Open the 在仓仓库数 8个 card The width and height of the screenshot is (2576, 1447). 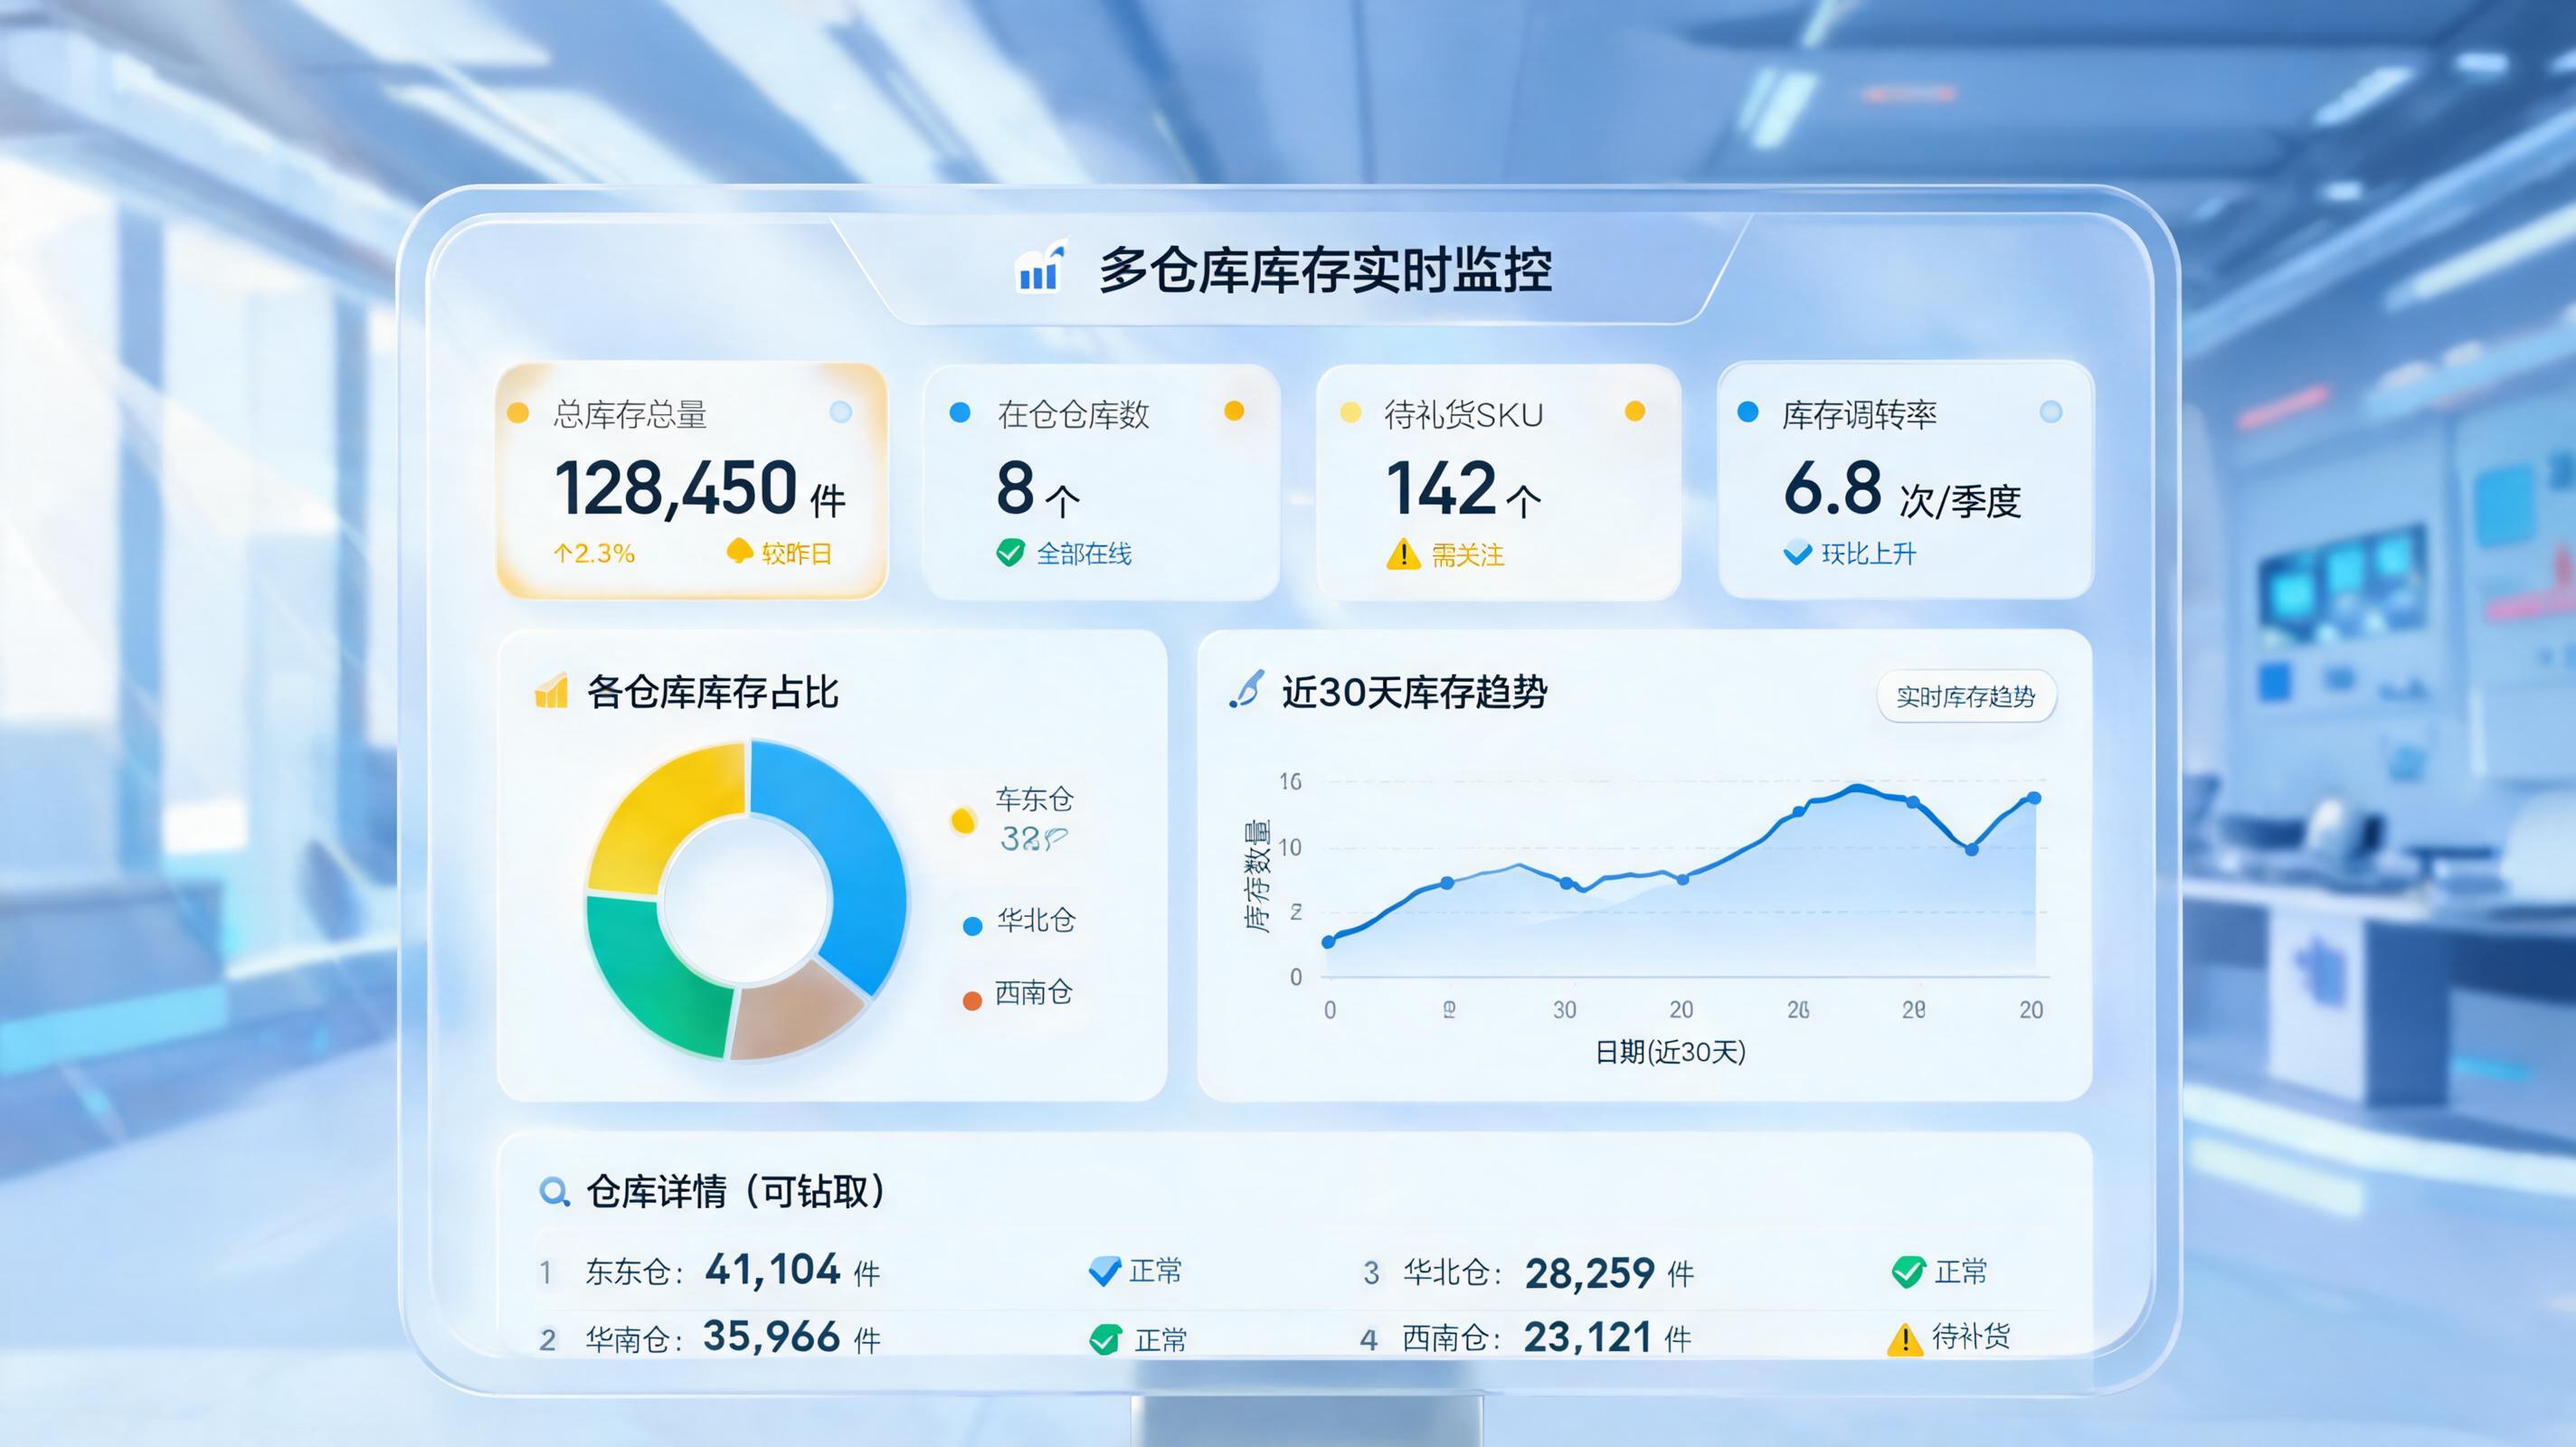(x=1101, y=482)
